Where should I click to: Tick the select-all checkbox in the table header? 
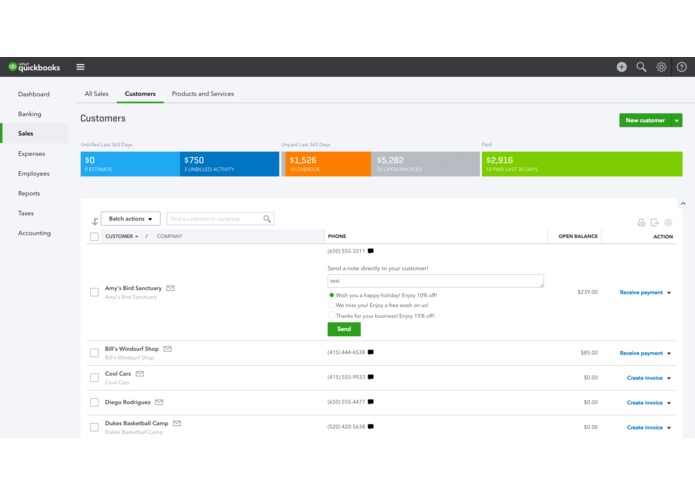(94, 236)
